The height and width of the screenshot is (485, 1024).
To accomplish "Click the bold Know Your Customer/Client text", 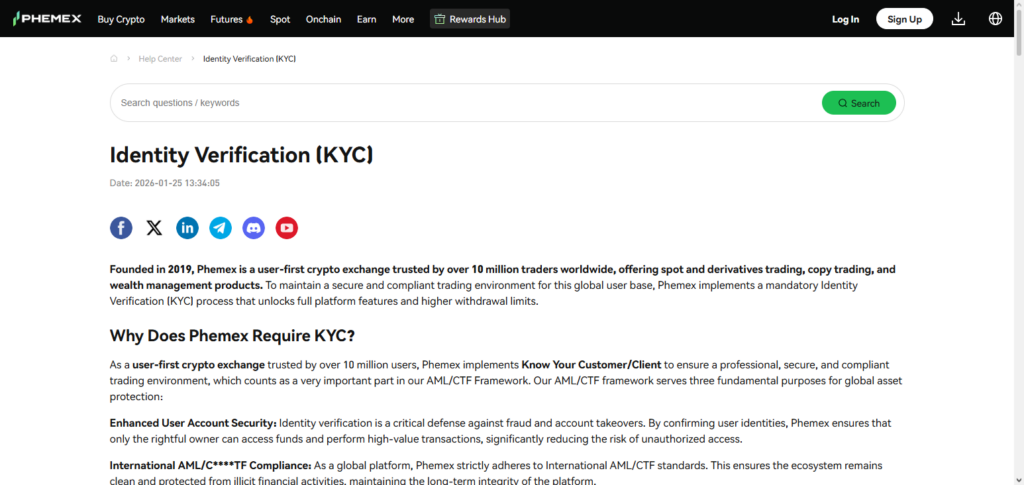I will [x=592, y=364].
